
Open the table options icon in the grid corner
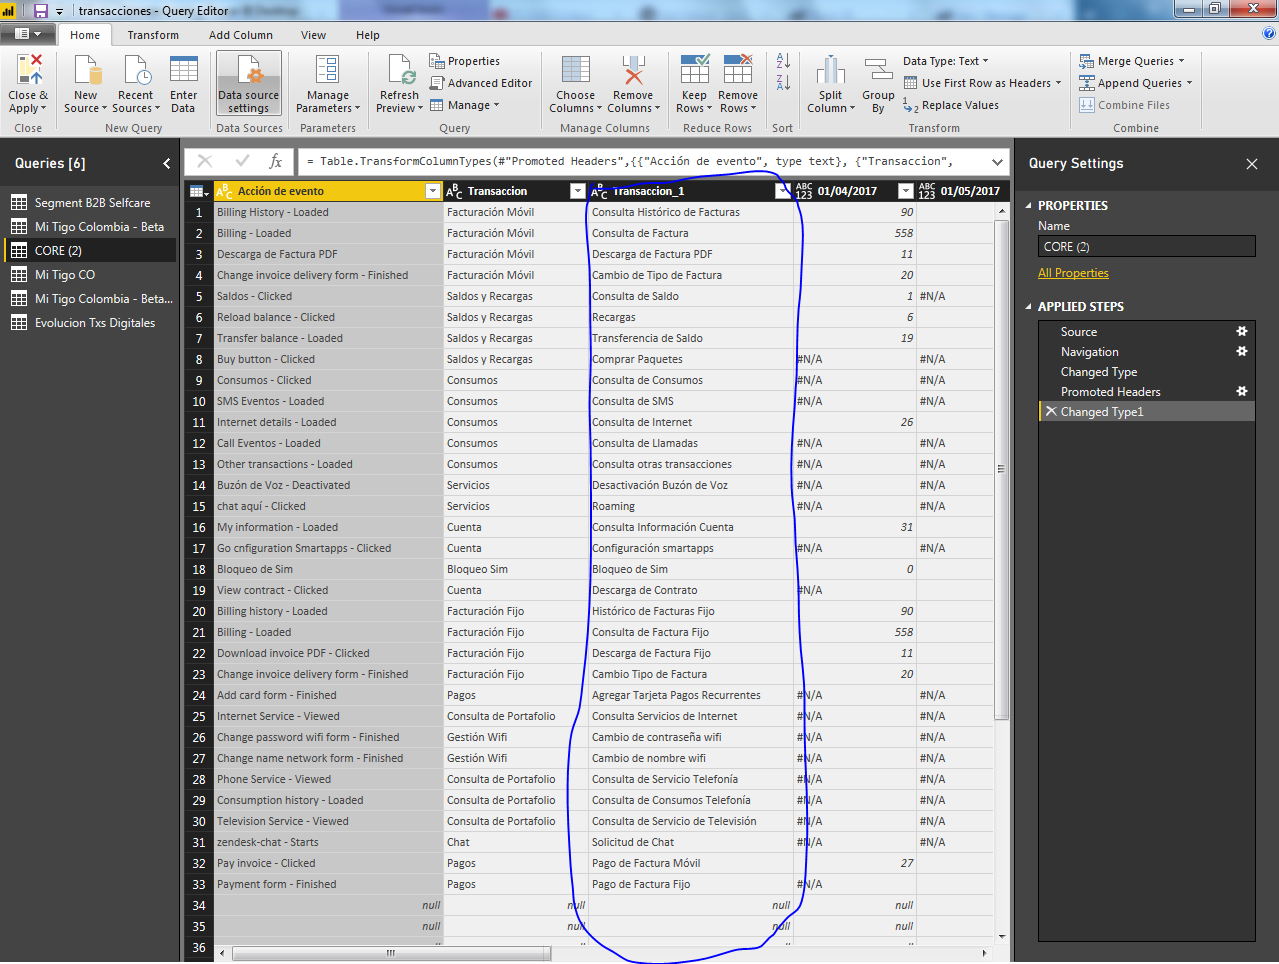coord(198,191)
